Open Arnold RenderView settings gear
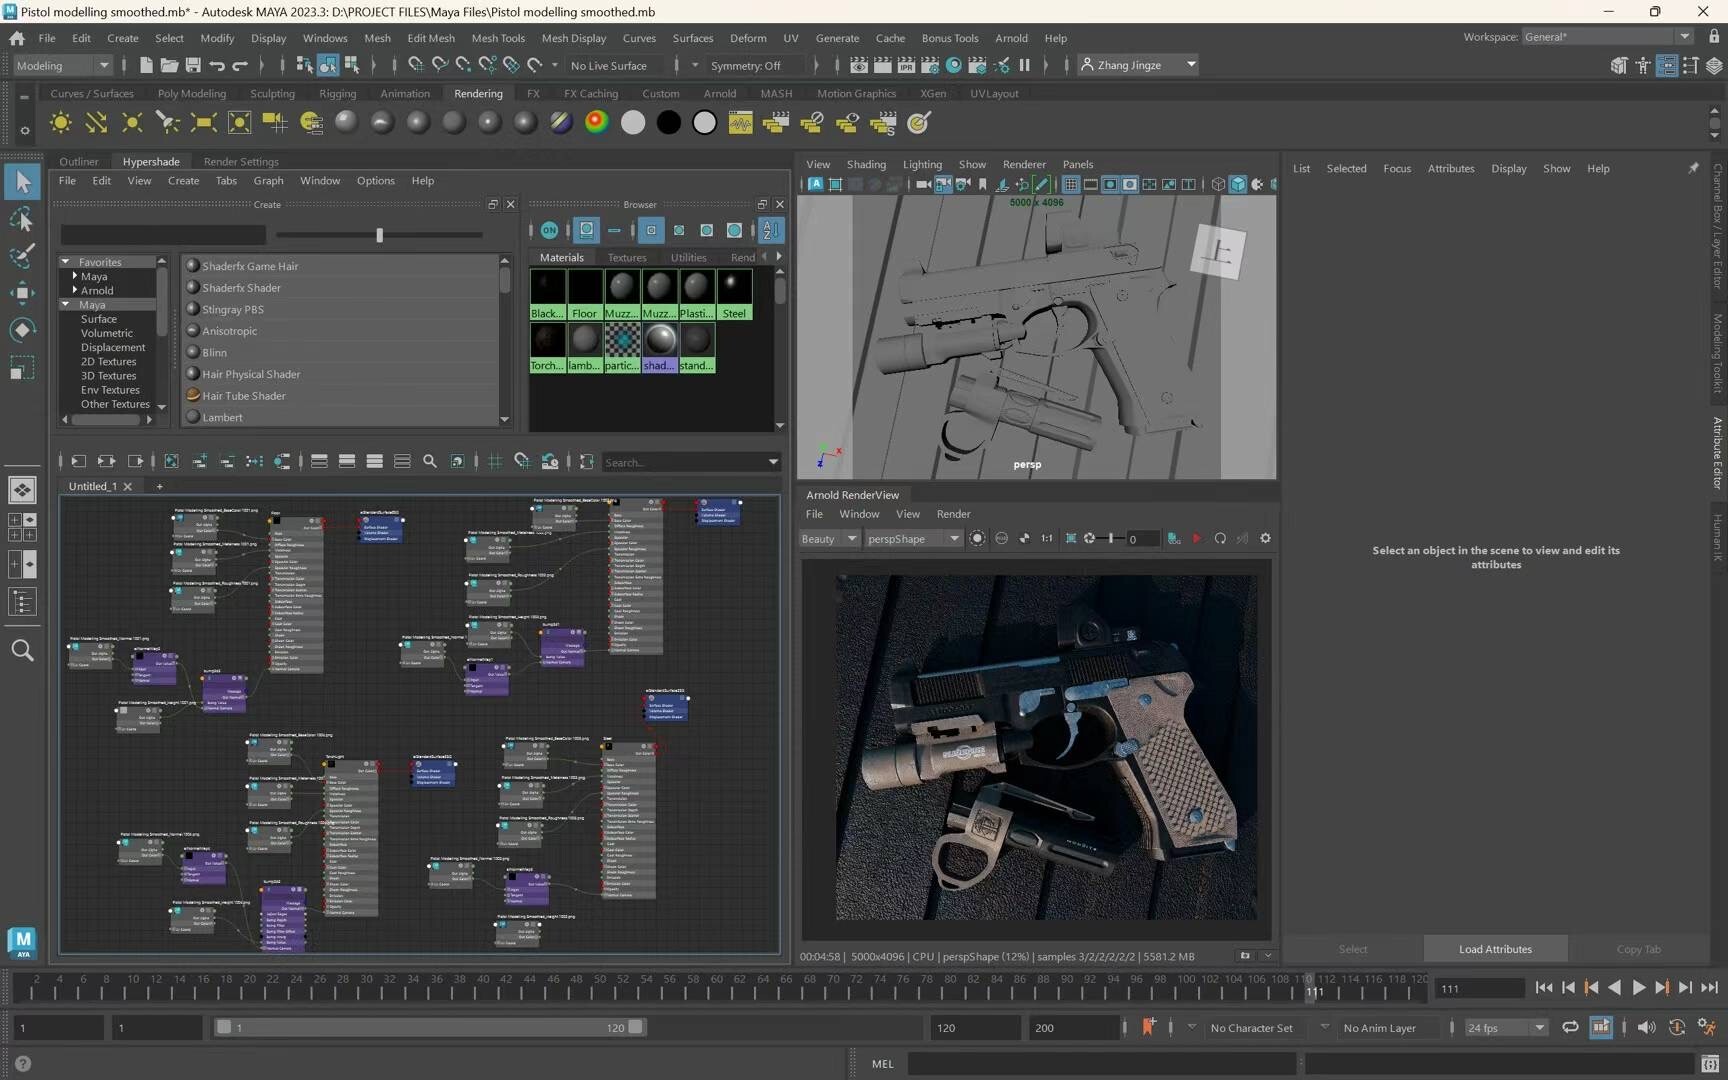This screenshot has width=1728, height=1080. pyautogui.click(x=1265, y=538)
